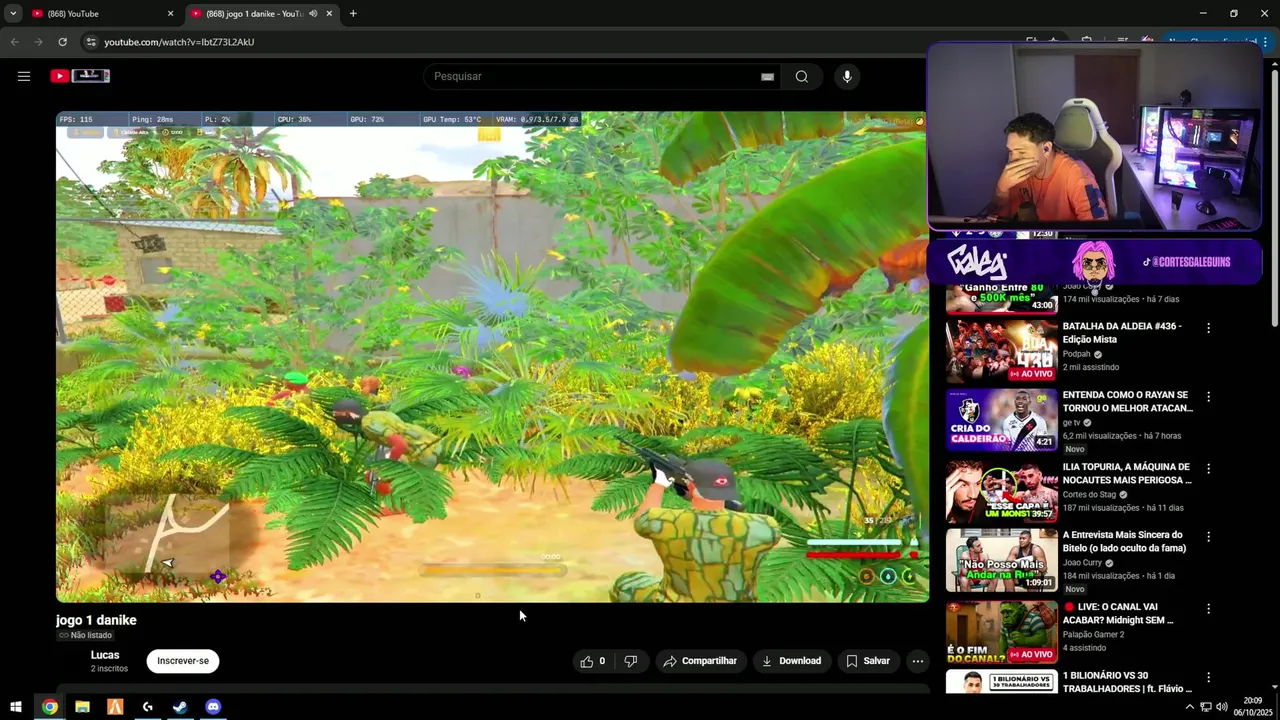The width and height of the screenshot is (1280, 720).
Task: Like the video with the thumbs-up icon
Action: click(592, 661)
